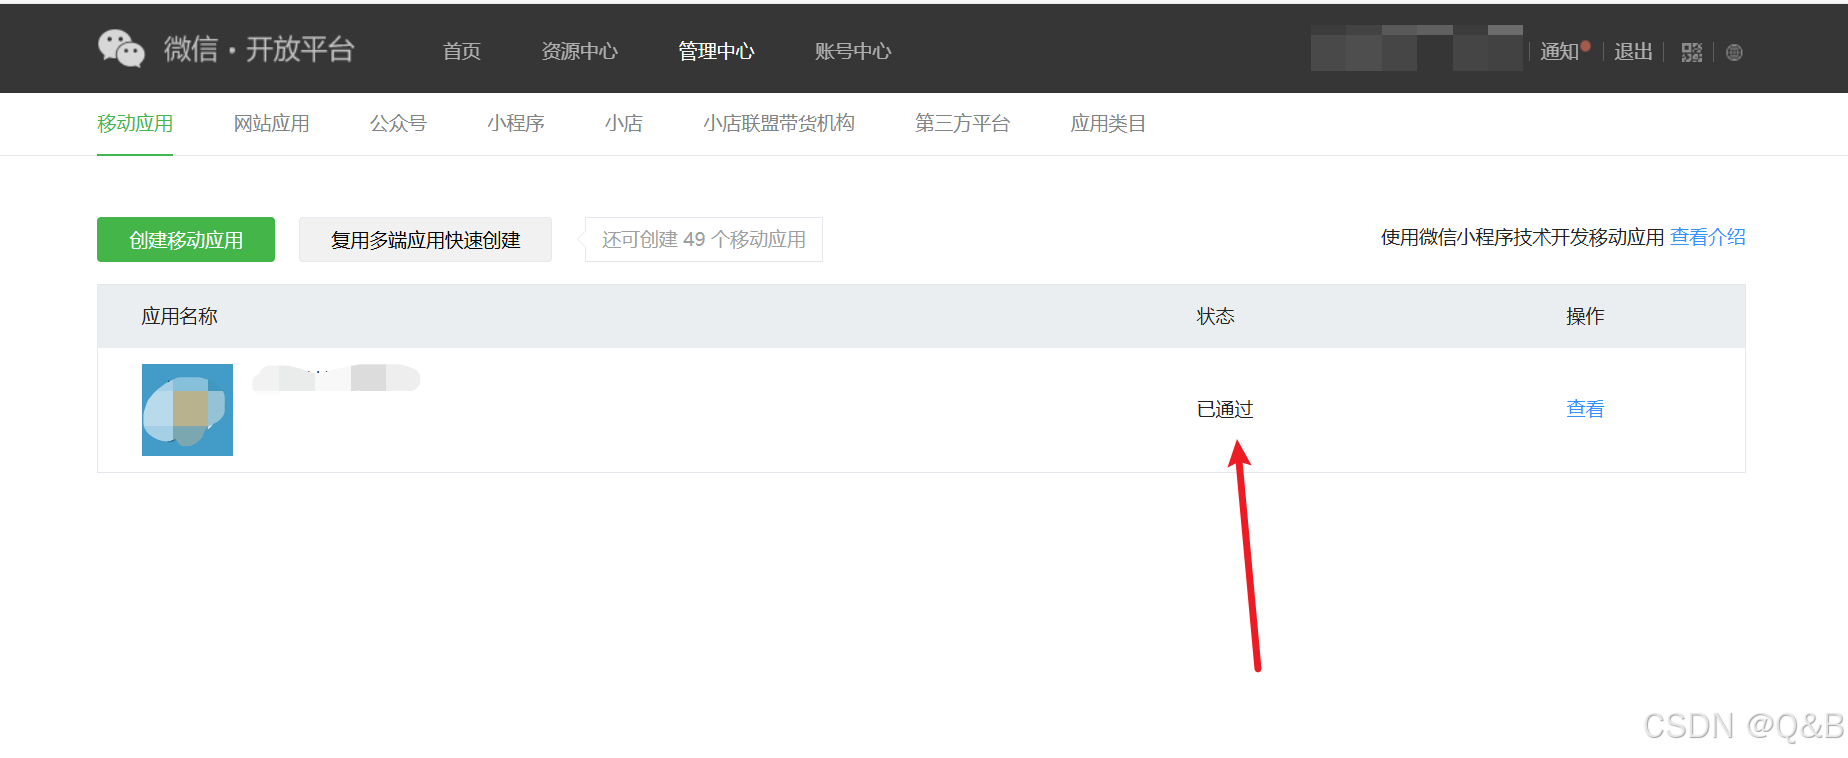Switch to 小店 tab
Viewport: 1848px width, 758px height.
[x=624, y=123]
